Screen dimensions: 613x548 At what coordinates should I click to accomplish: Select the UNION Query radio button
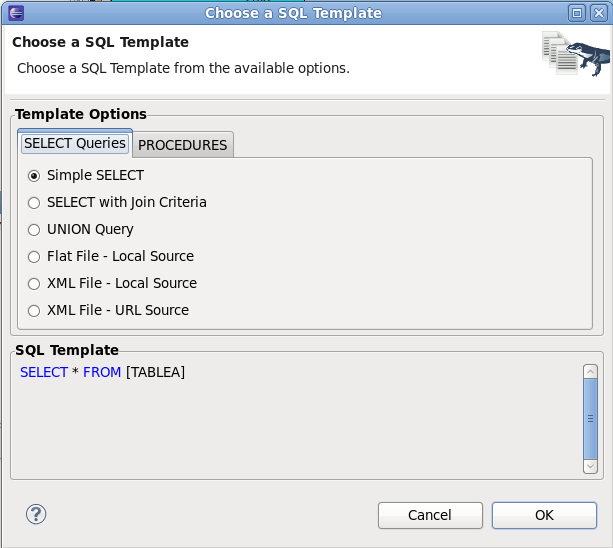click(34, 229)
